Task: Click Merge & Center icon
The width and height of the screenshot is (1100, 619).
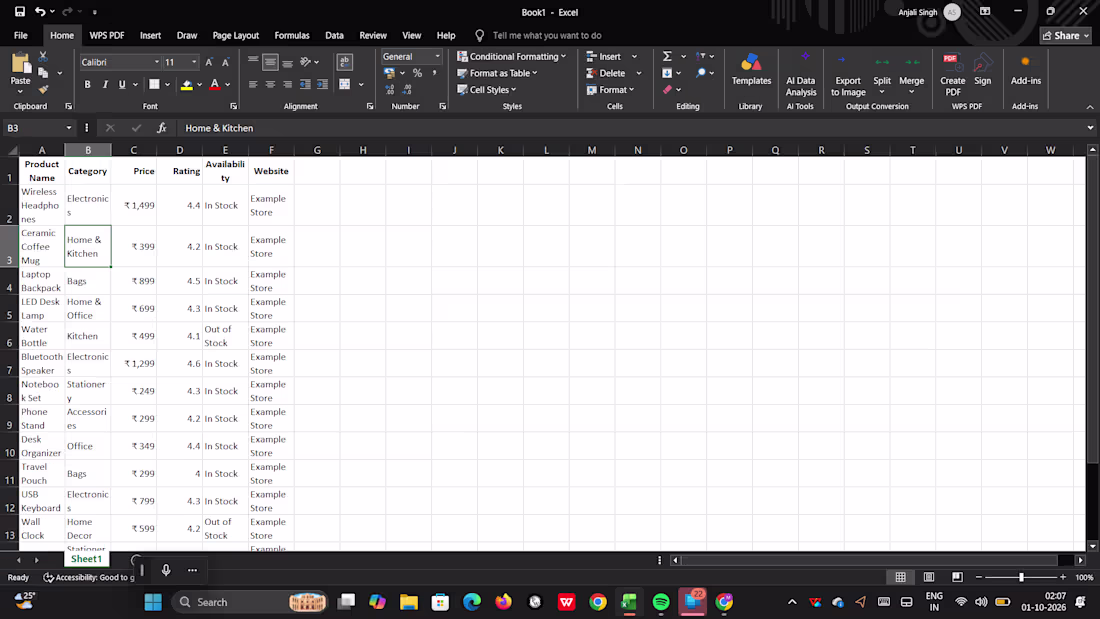Action: [x=344, y=84]
